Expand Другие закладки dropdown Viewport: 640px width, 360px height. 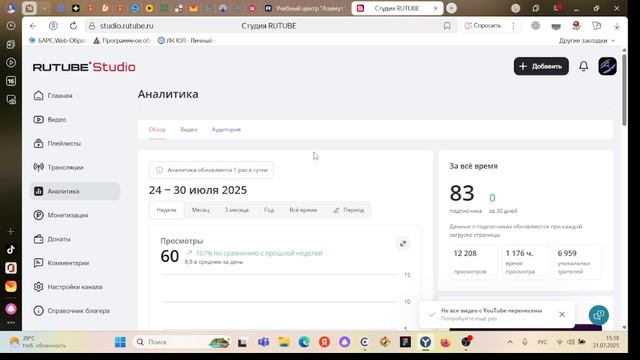pos(587,40)
